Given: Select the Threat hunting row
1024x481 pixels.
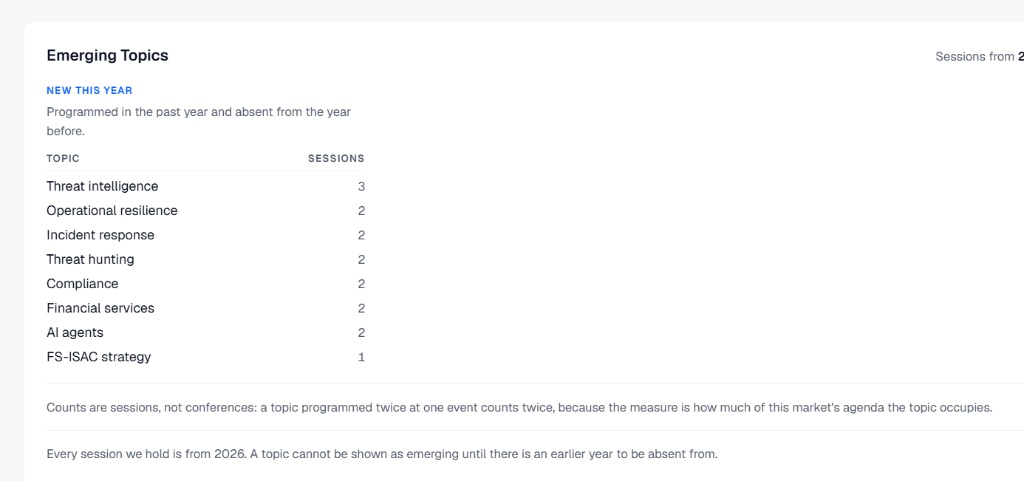Looking at the screenshot, I should point(205,260).
